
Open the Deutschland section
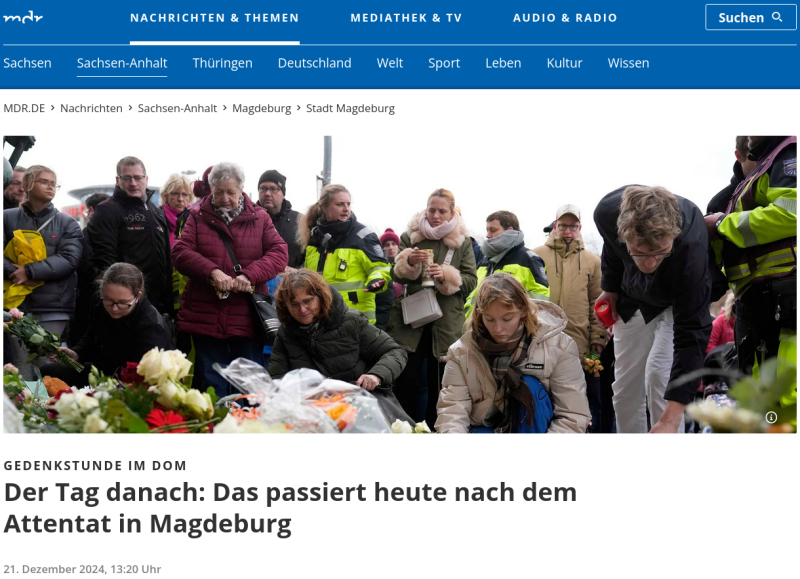[x=314, y=63]
